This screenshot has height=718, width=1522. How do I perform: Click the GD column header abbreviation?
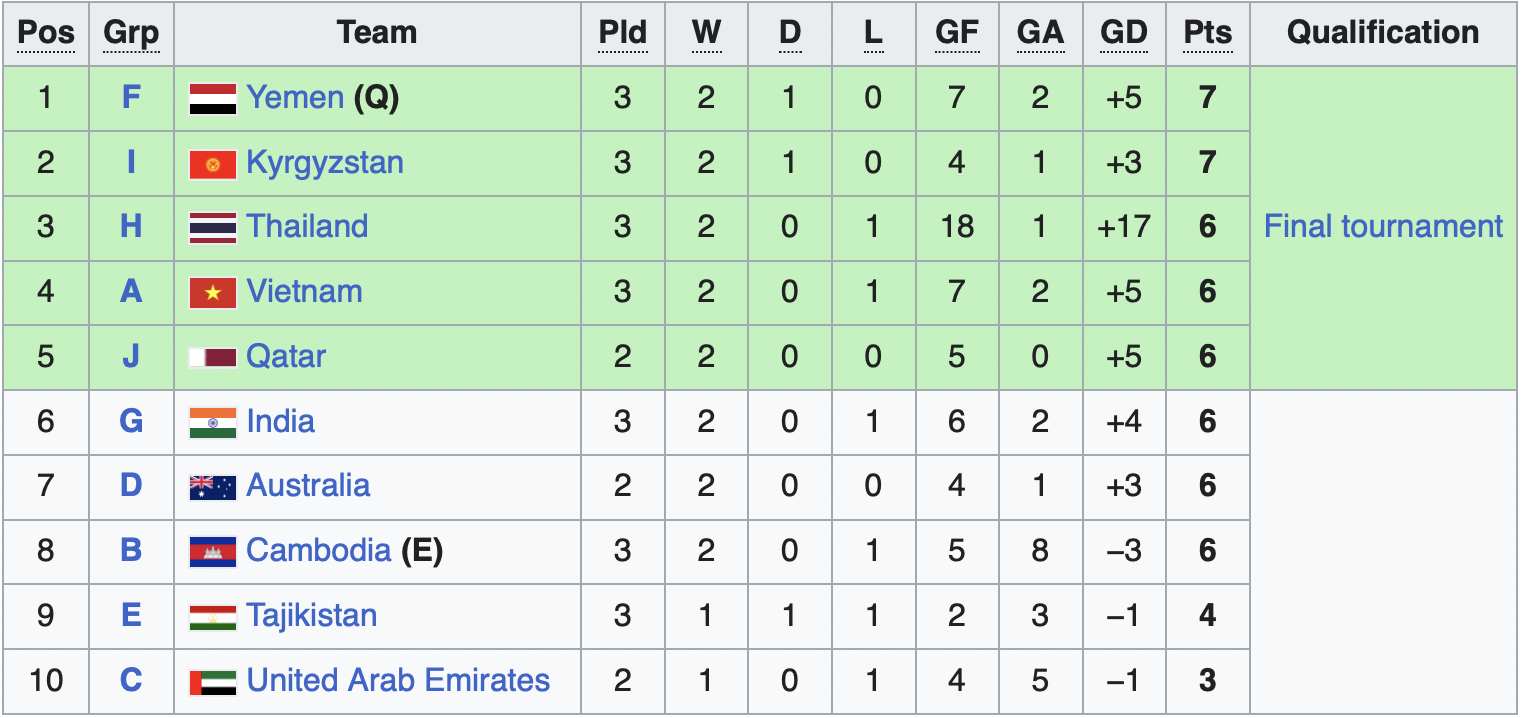pyautogui.click(x=1123, y=33)
